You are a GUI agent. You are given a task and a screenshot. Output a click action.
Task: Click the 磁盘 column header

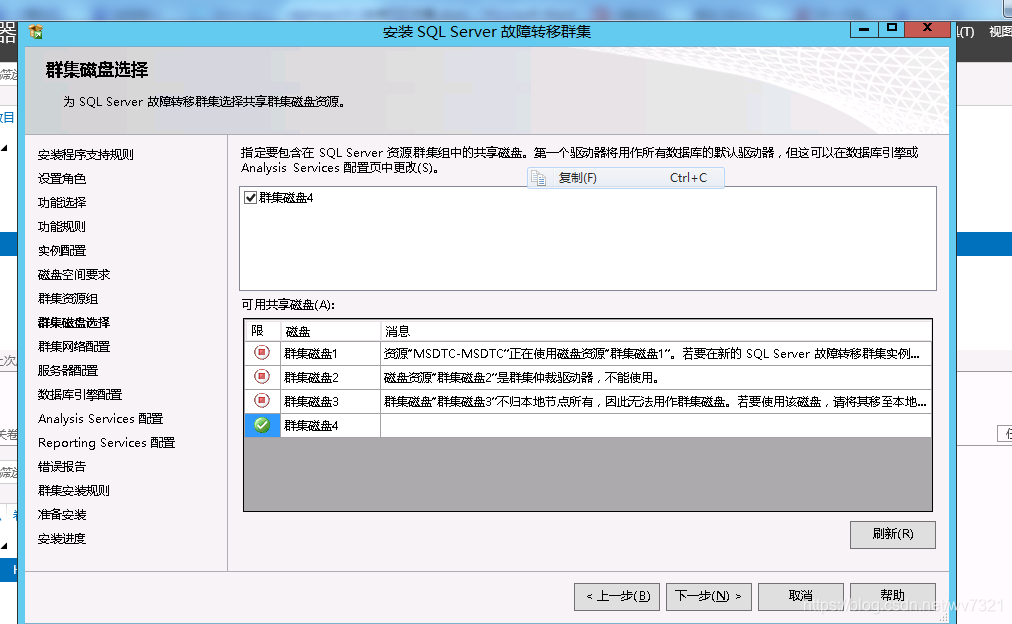(x=330, y=331)
